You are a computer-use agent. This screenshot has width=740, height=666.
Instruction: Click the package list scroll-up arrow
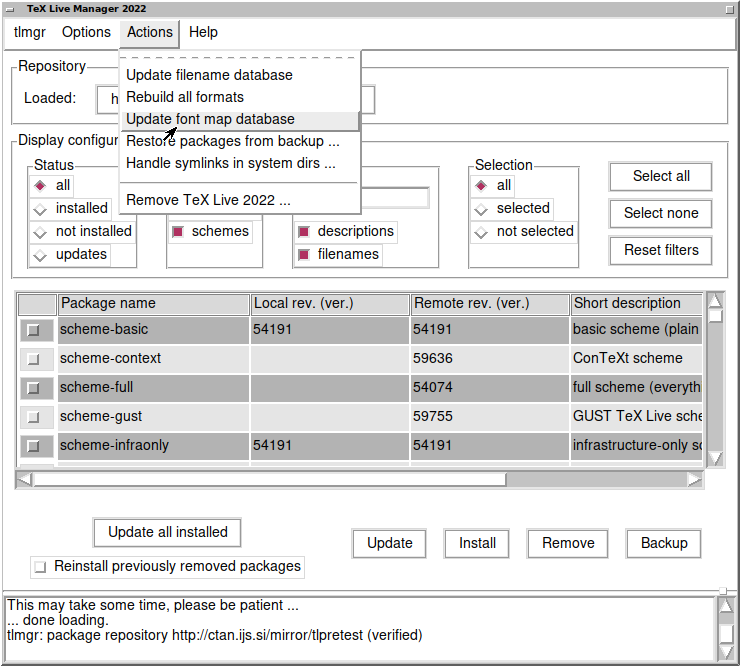pyautogui.click(x=715, y=300)
